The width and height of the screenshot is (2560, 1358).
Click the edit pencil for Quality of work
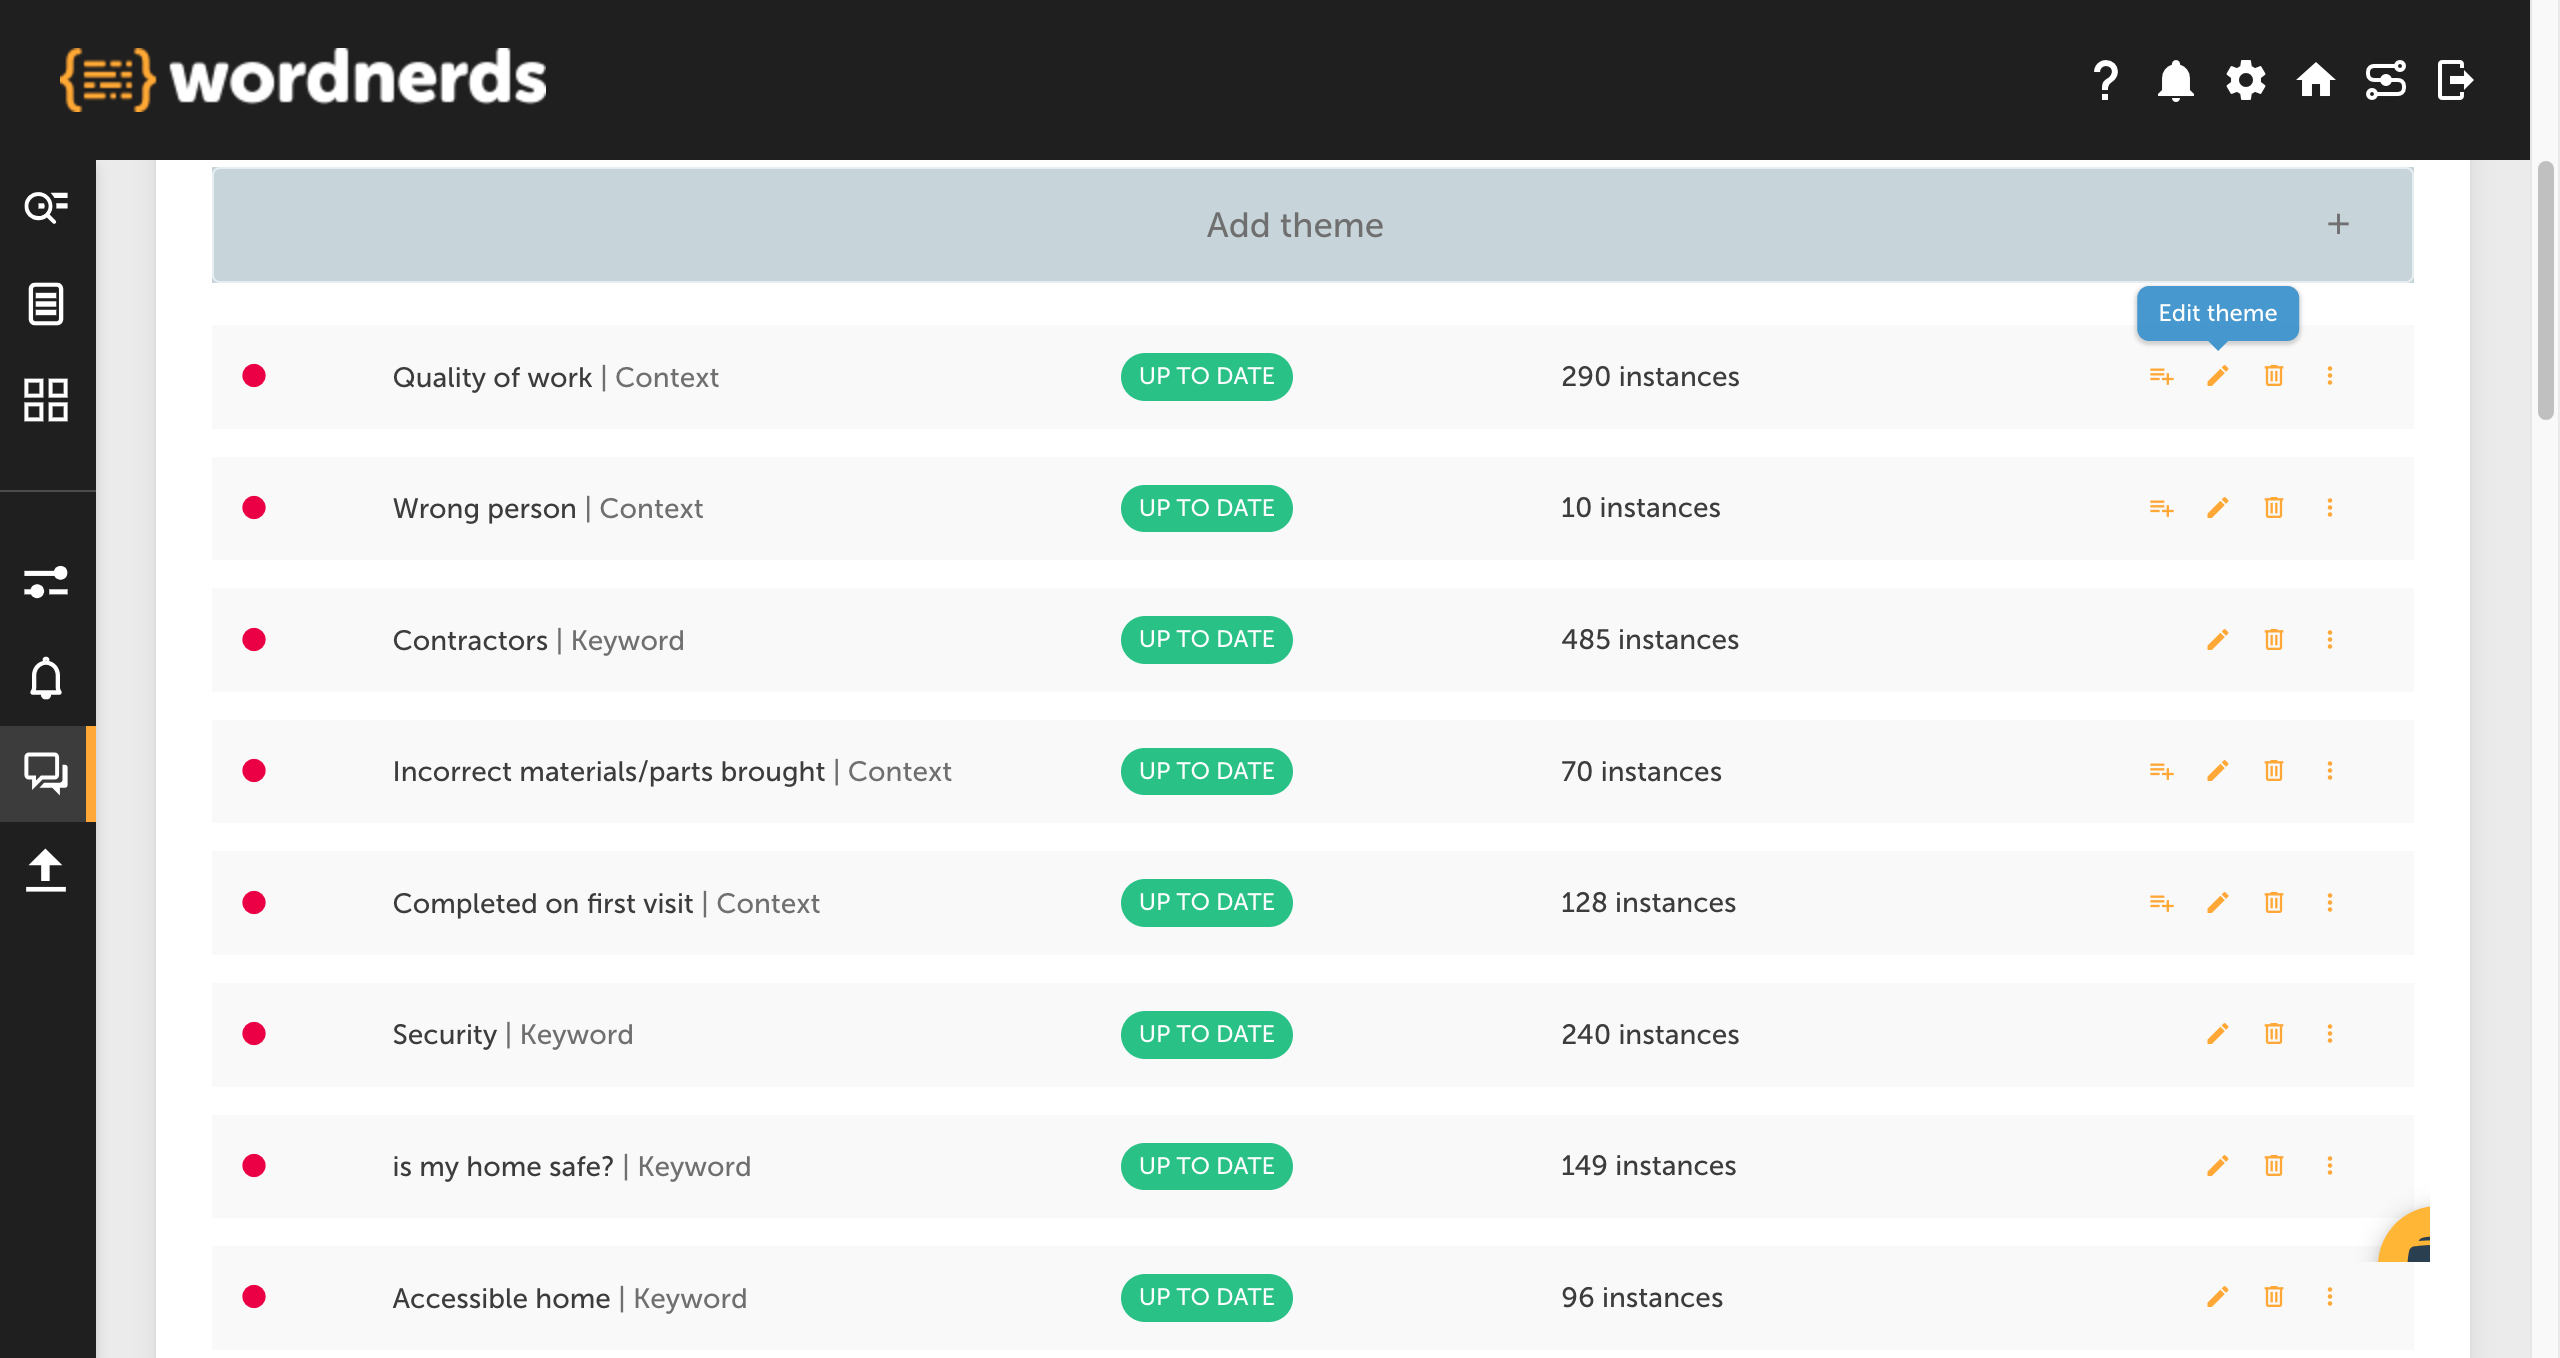pyautogui.click(x=2217, y=376)
